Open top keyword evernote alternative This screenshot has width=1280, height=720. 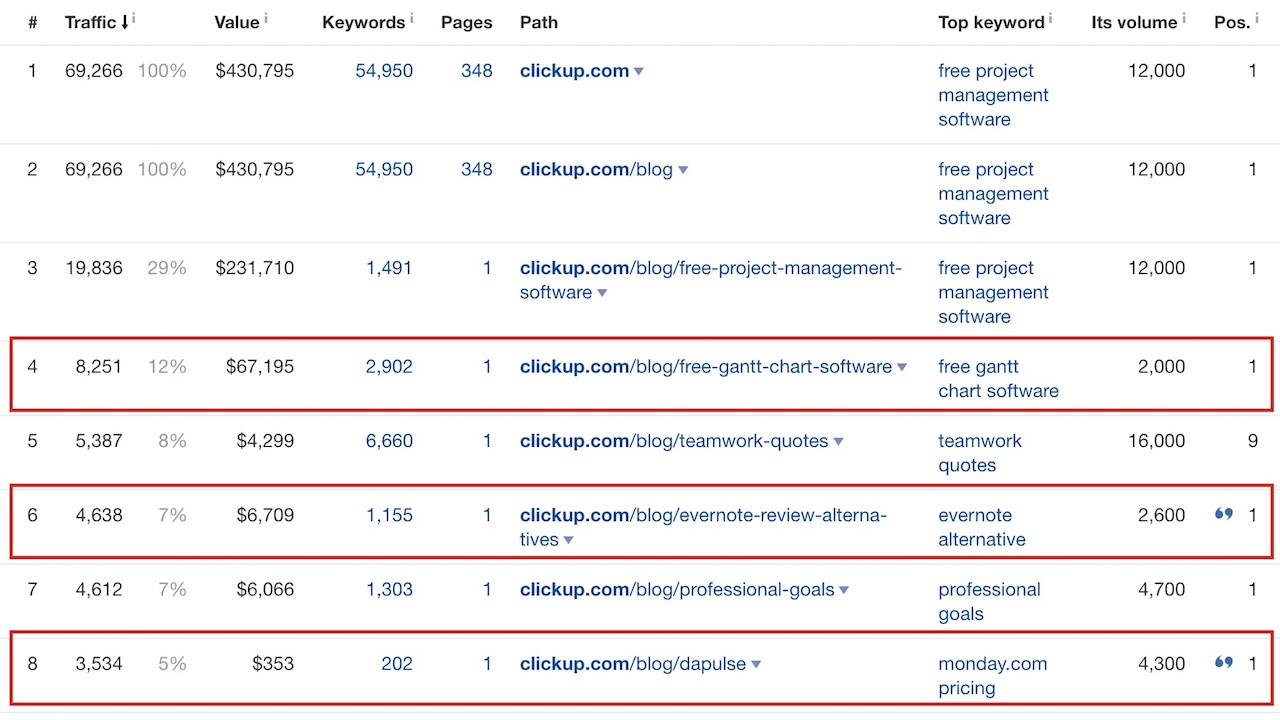pyautogui.click(x=982, y=527)
